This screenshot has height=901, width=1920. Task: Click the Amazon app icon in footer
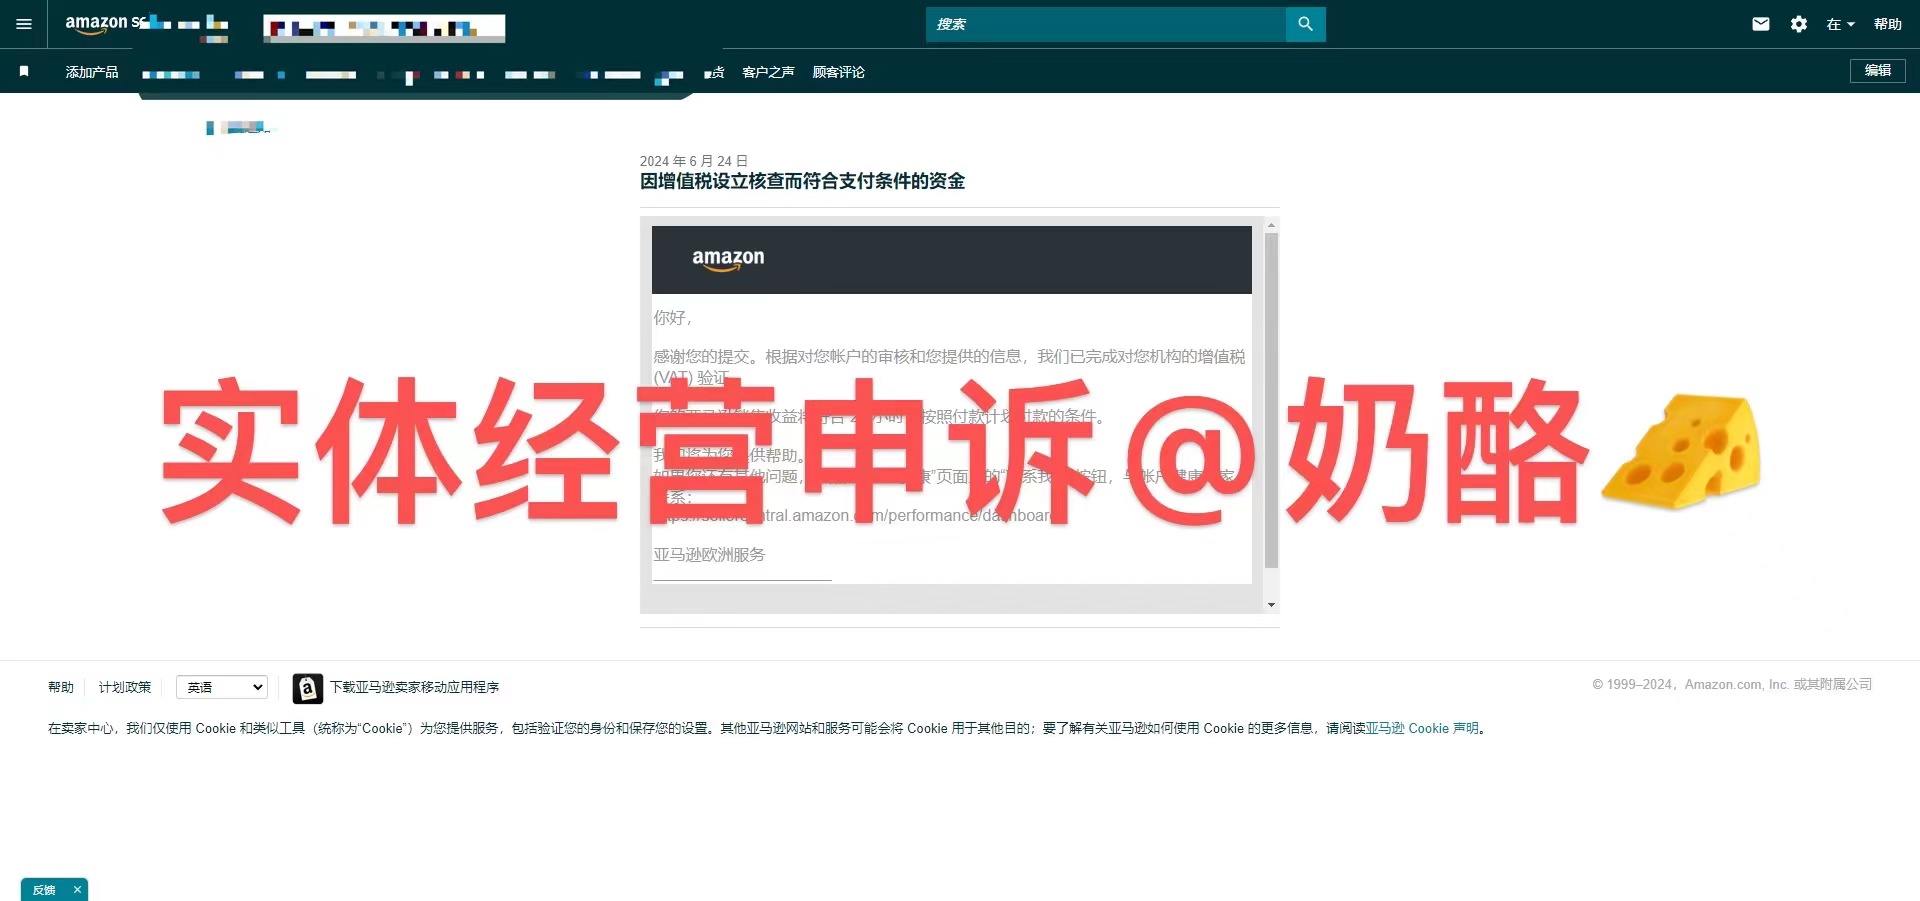pyautogui.click(x=308, y=688)
